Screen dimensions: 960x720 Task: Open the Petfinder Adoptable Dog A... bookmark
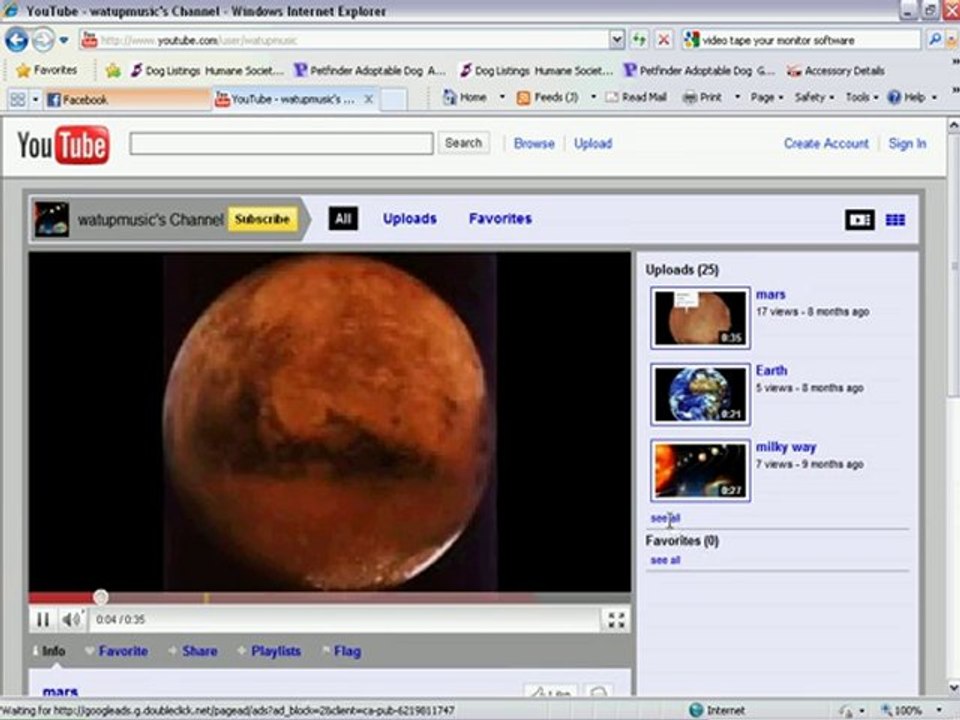tap(370, 70)
